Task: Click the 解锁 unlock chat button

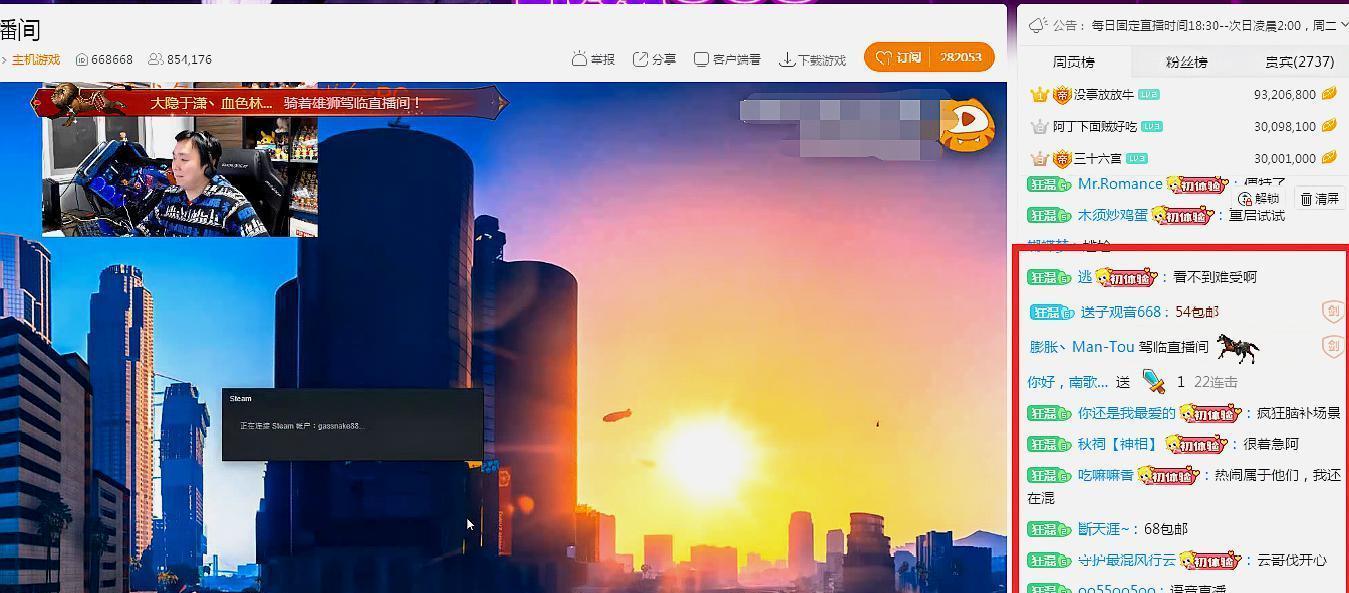Action: point(1260,198)
